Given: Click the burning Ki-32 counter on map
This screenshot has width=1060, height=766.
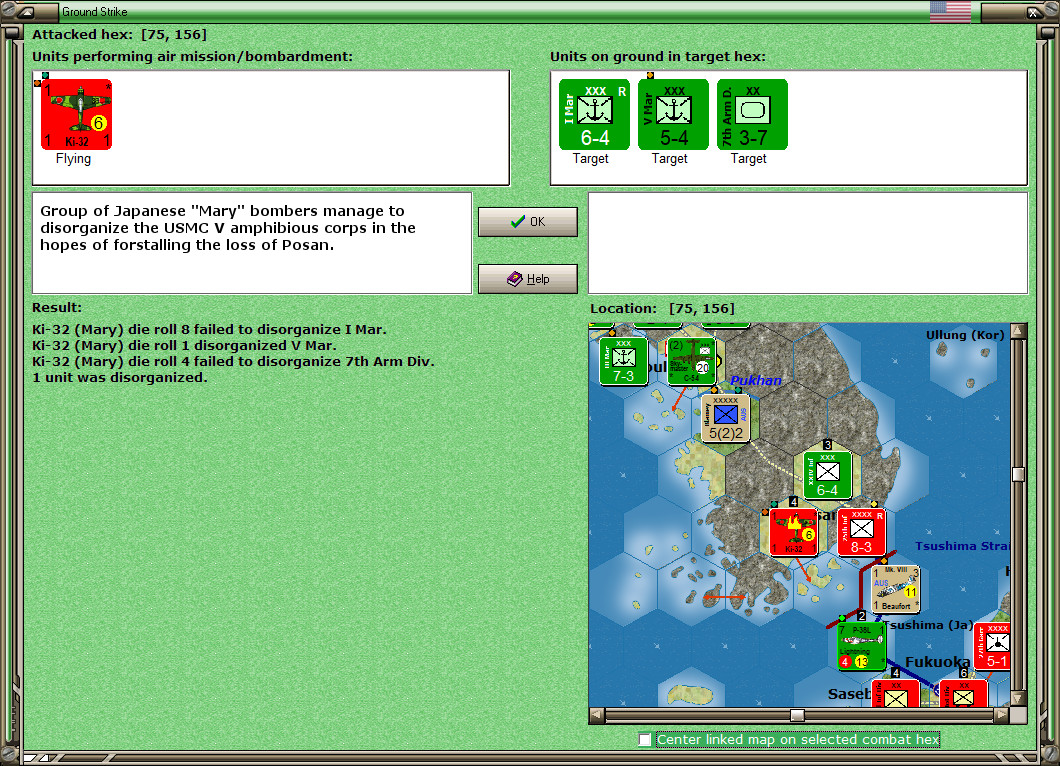Looking at the screenshot, I should point(794,533).
